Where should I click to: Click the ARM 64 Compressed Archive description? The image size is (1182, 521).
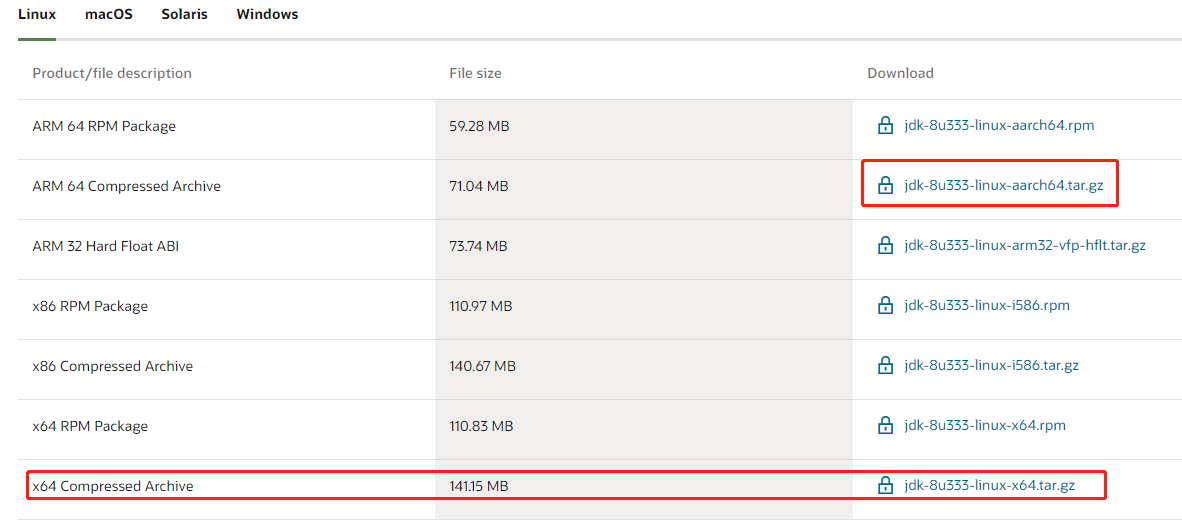(x=127, y=186)
